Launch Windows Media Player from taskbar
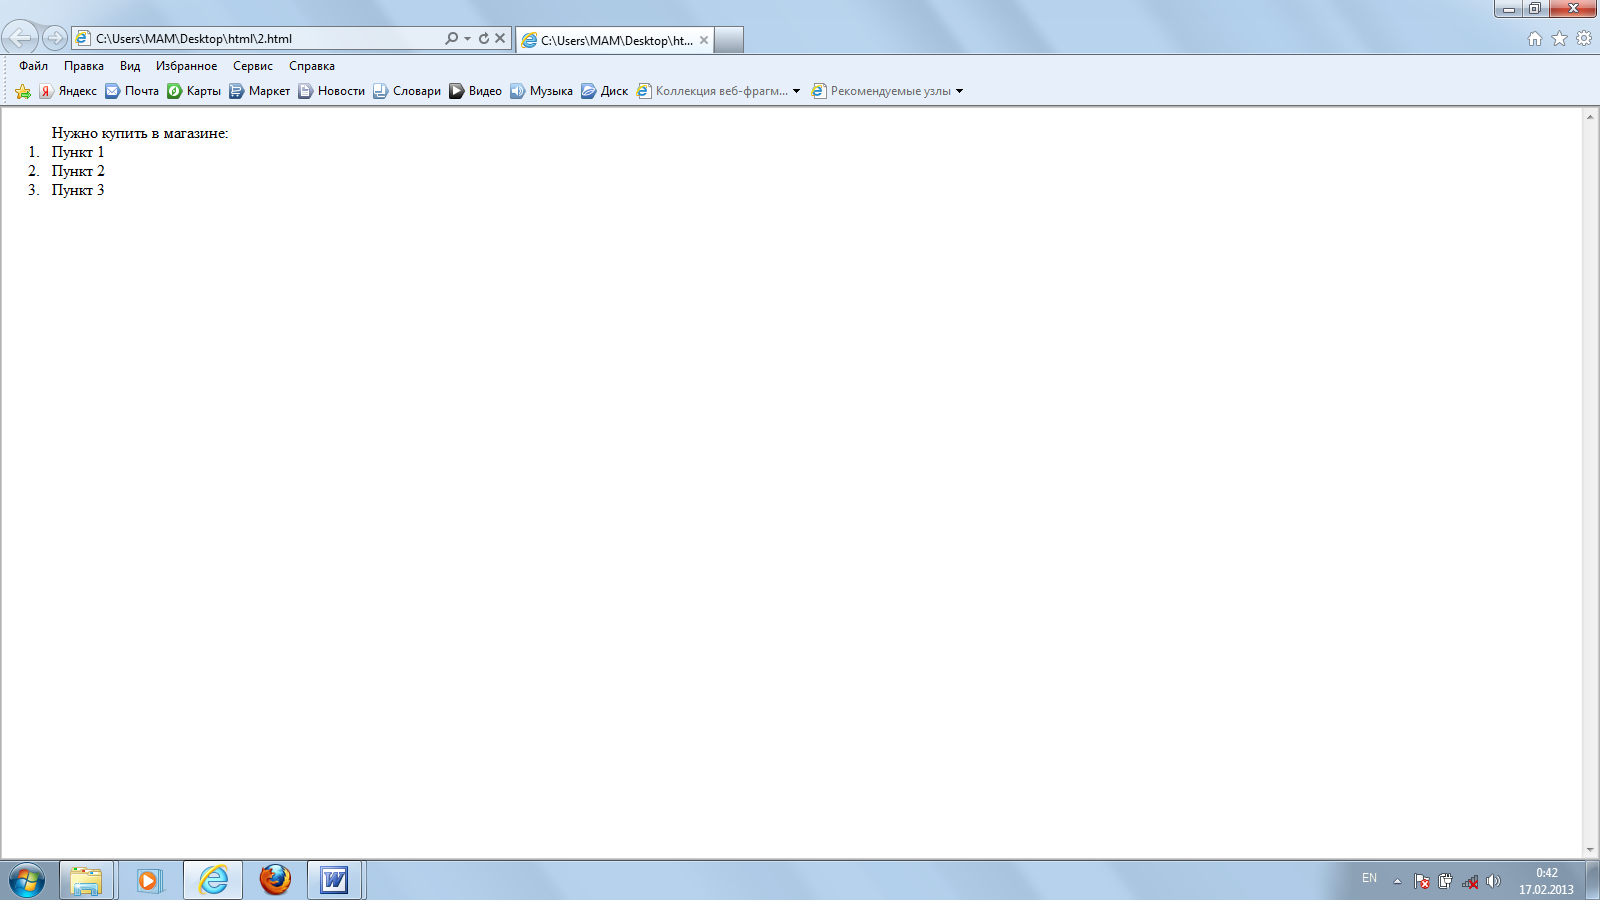This screenshot has height=900, width=1600. [149, 881]
